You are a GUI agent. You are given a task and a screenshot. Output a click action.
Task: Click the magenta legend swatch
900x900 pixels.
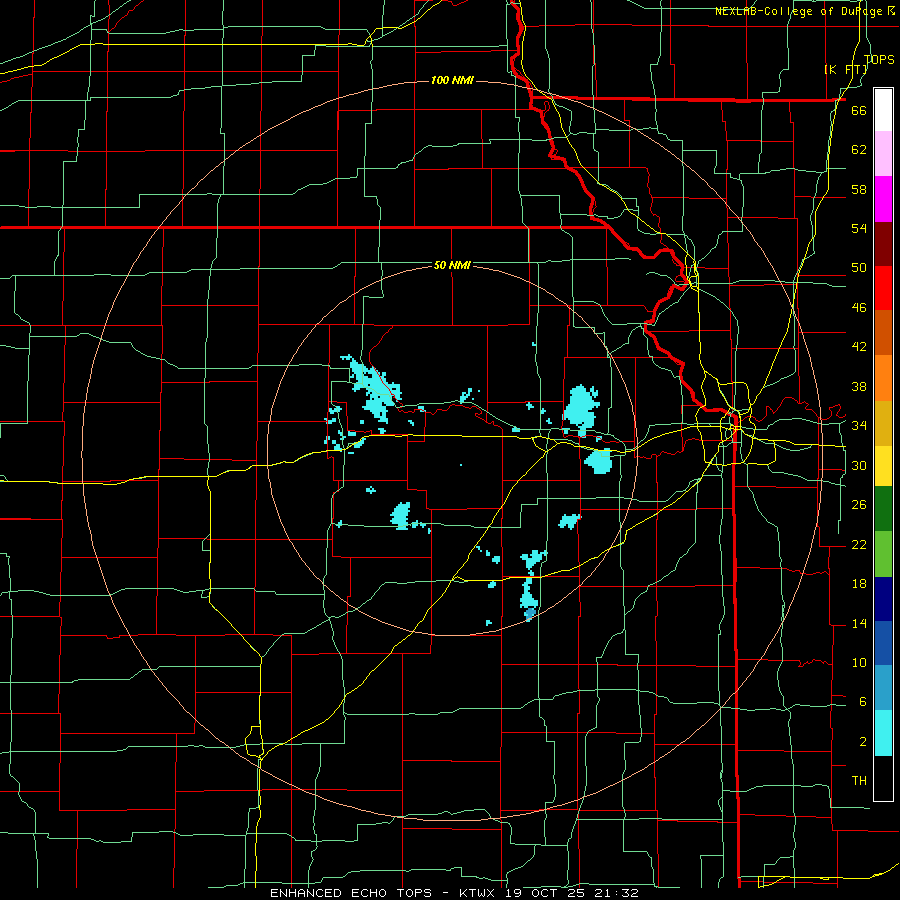coord(883,199)
